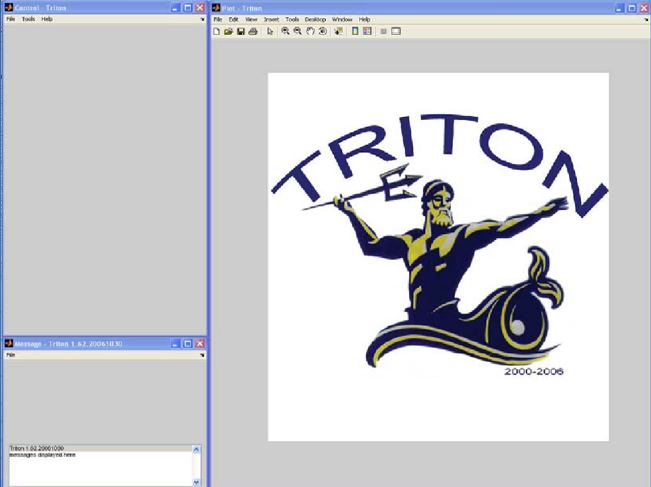Select the Zoom Out magnifier tool

pos(298,31)
